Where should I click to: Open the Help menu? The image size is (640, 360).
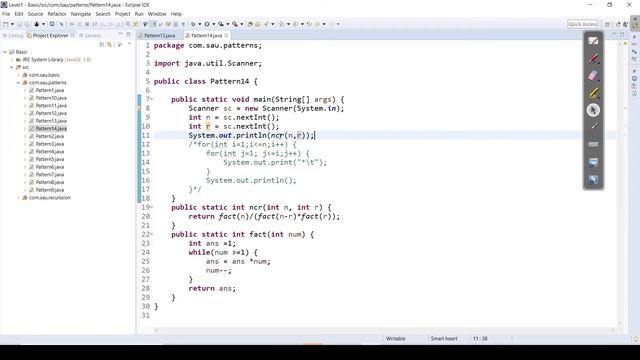click(176, 14)
